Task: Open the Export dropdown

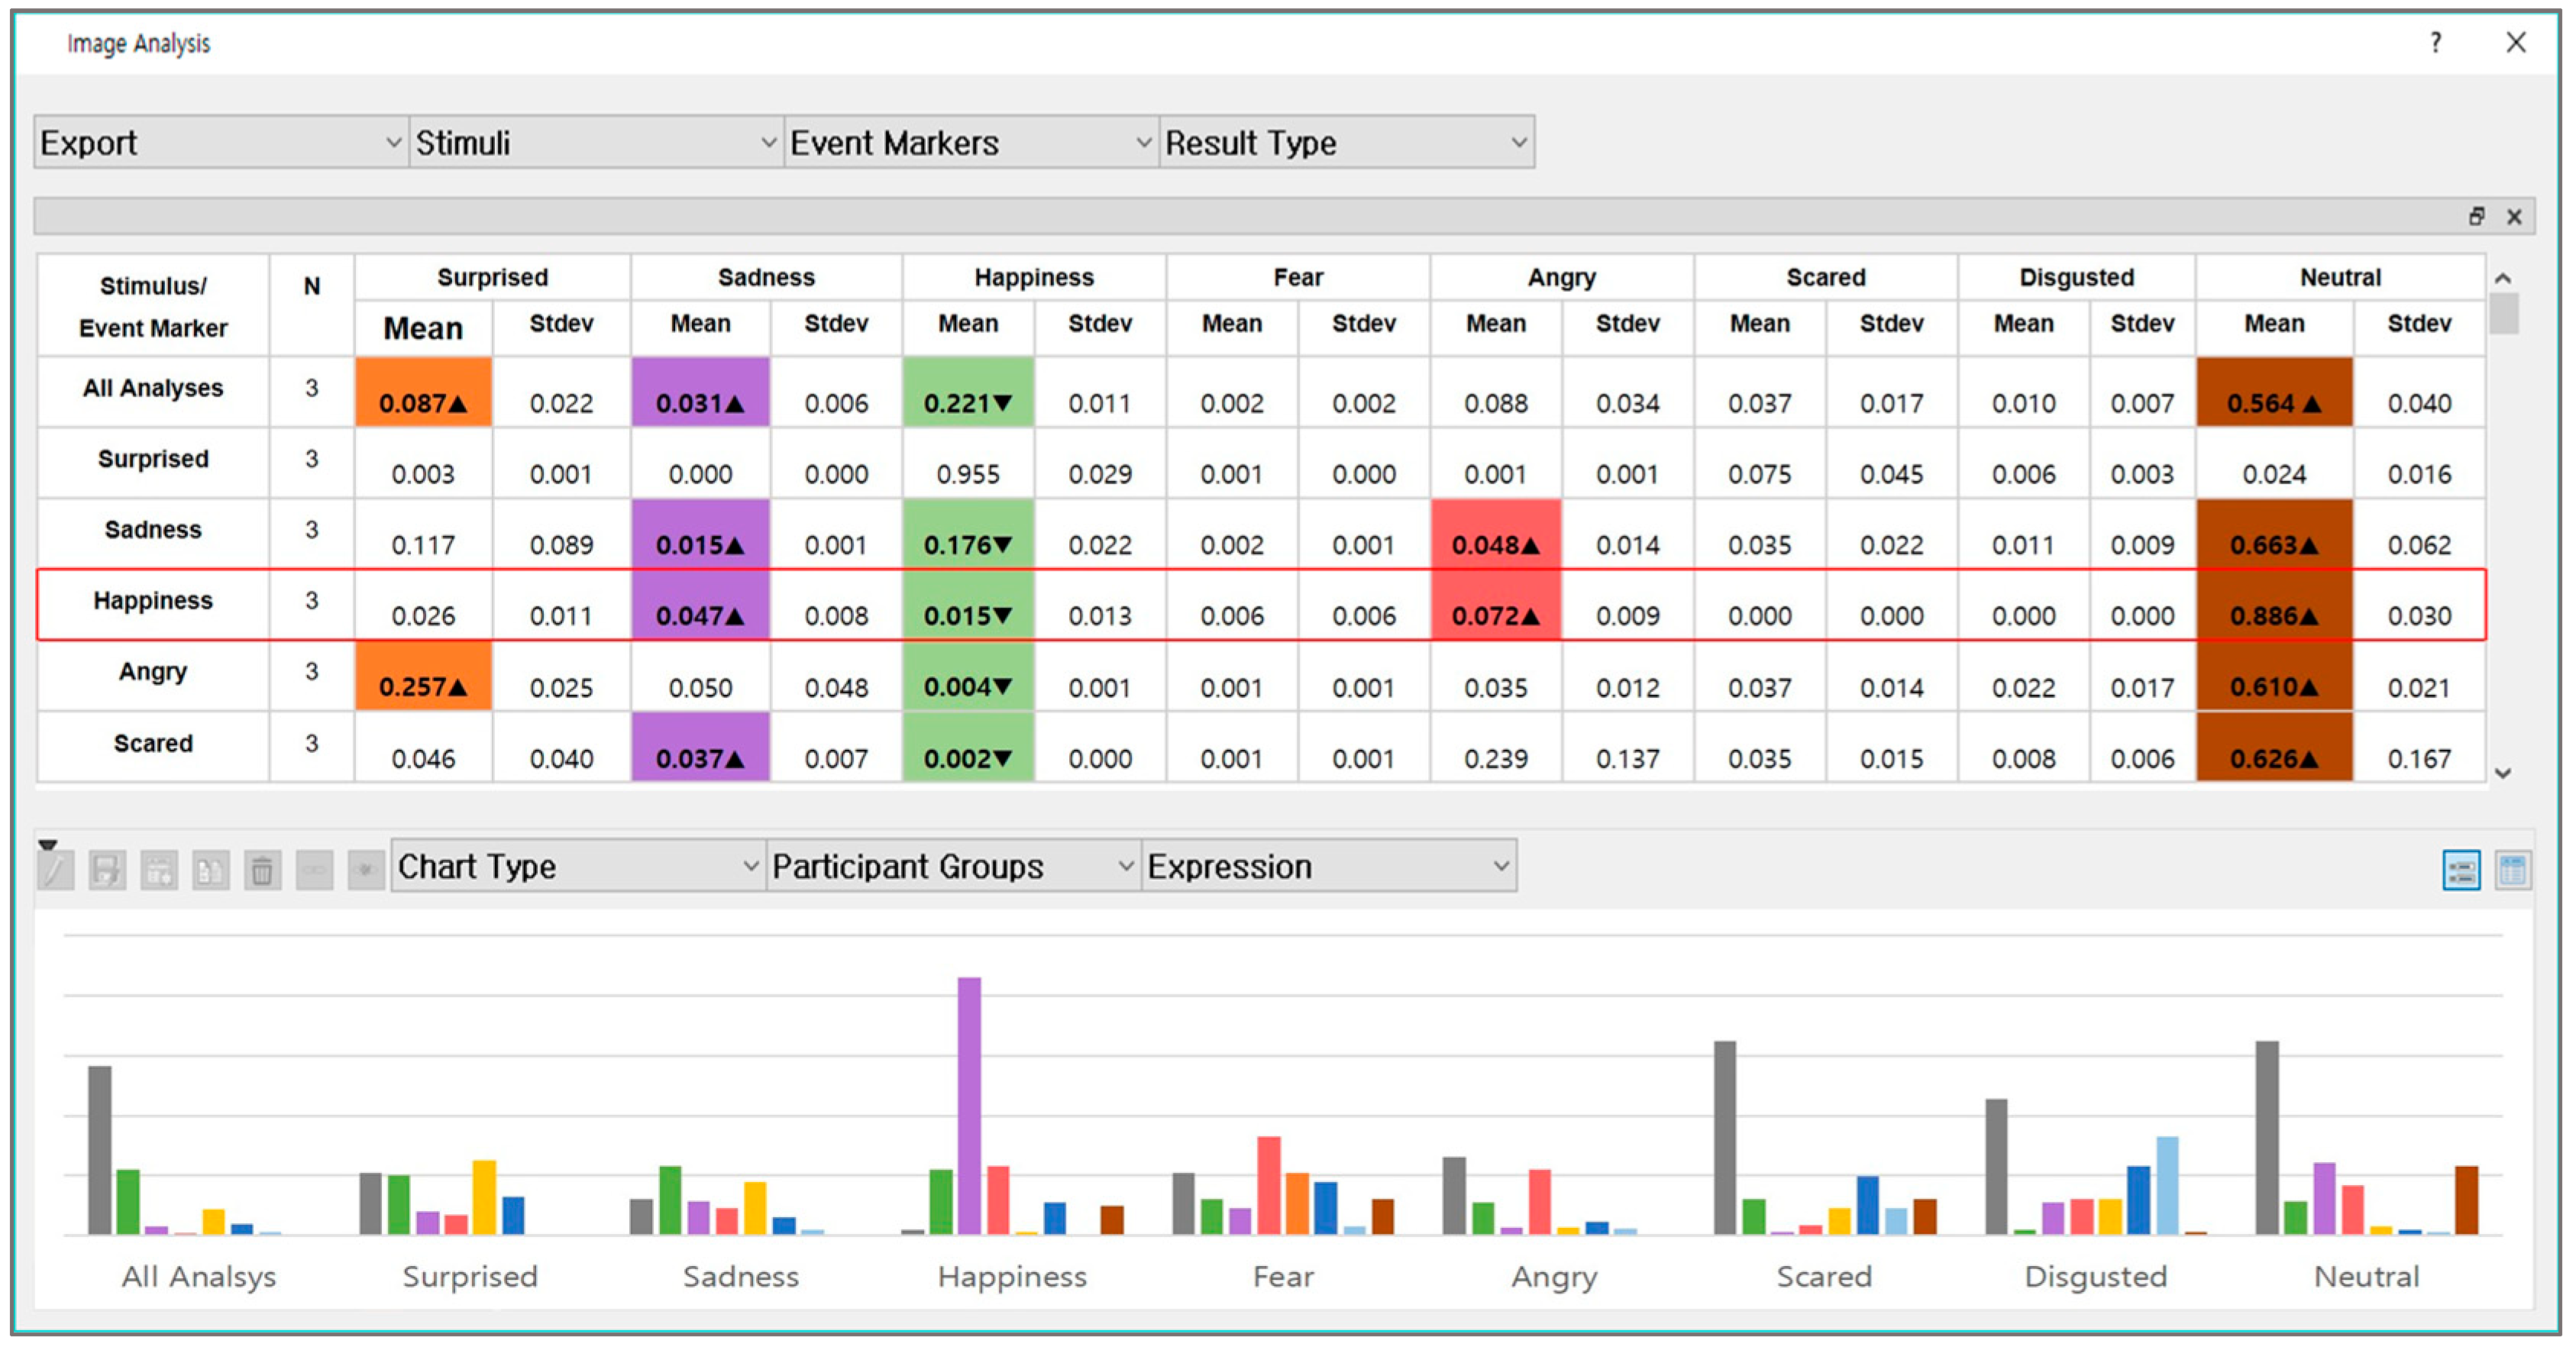Action: 220,142
